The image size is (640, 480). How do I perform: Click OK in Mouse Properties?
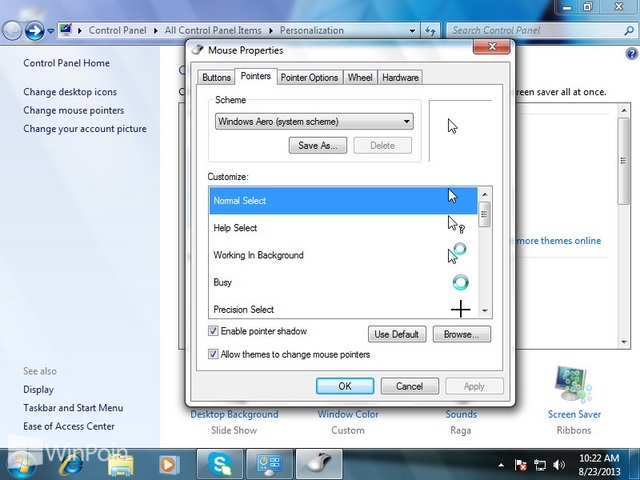(345, 386)
